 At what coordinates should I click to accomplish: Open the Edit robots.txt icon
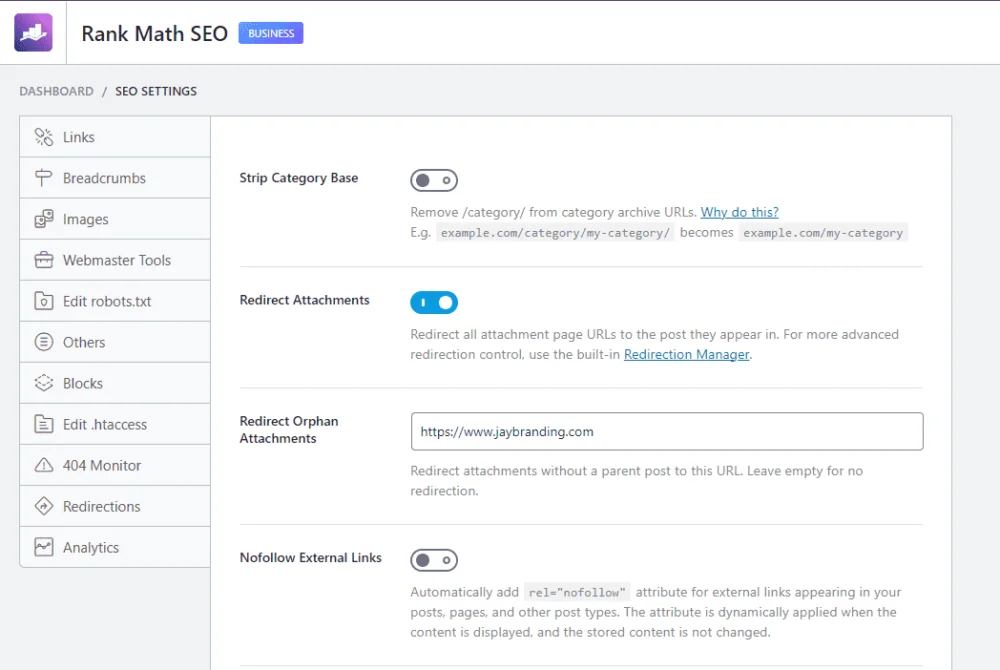pyautogui.click(x=43, y=301)
